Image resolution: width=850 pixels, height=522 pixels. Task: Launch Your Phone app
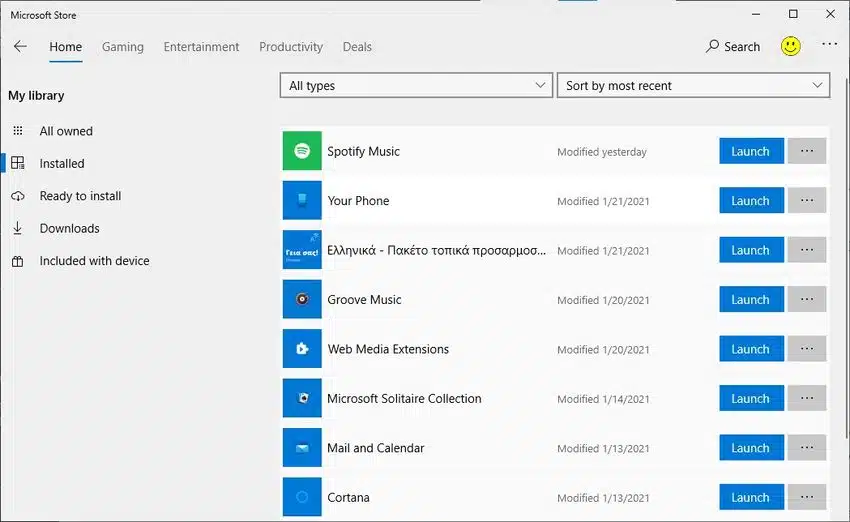[x=751, y=200]
